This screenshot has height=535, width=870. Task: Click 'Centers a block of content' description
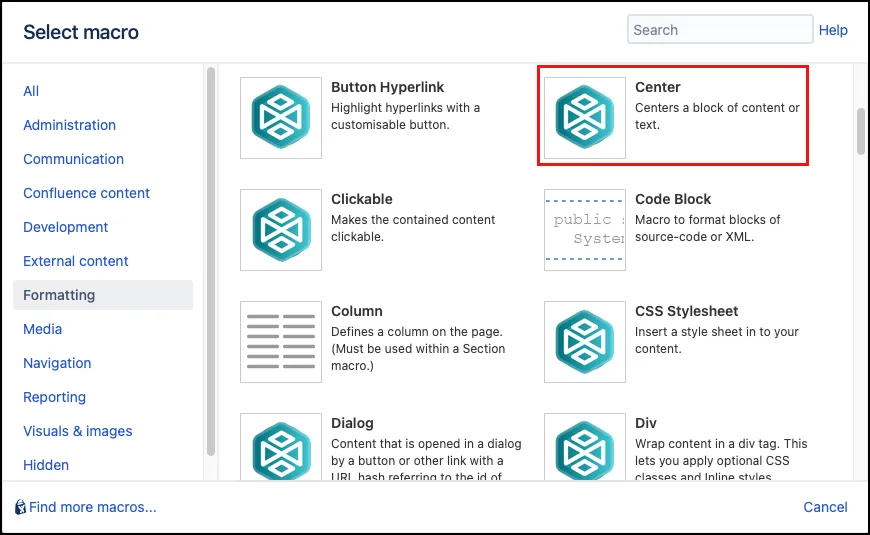pos(717,116)
